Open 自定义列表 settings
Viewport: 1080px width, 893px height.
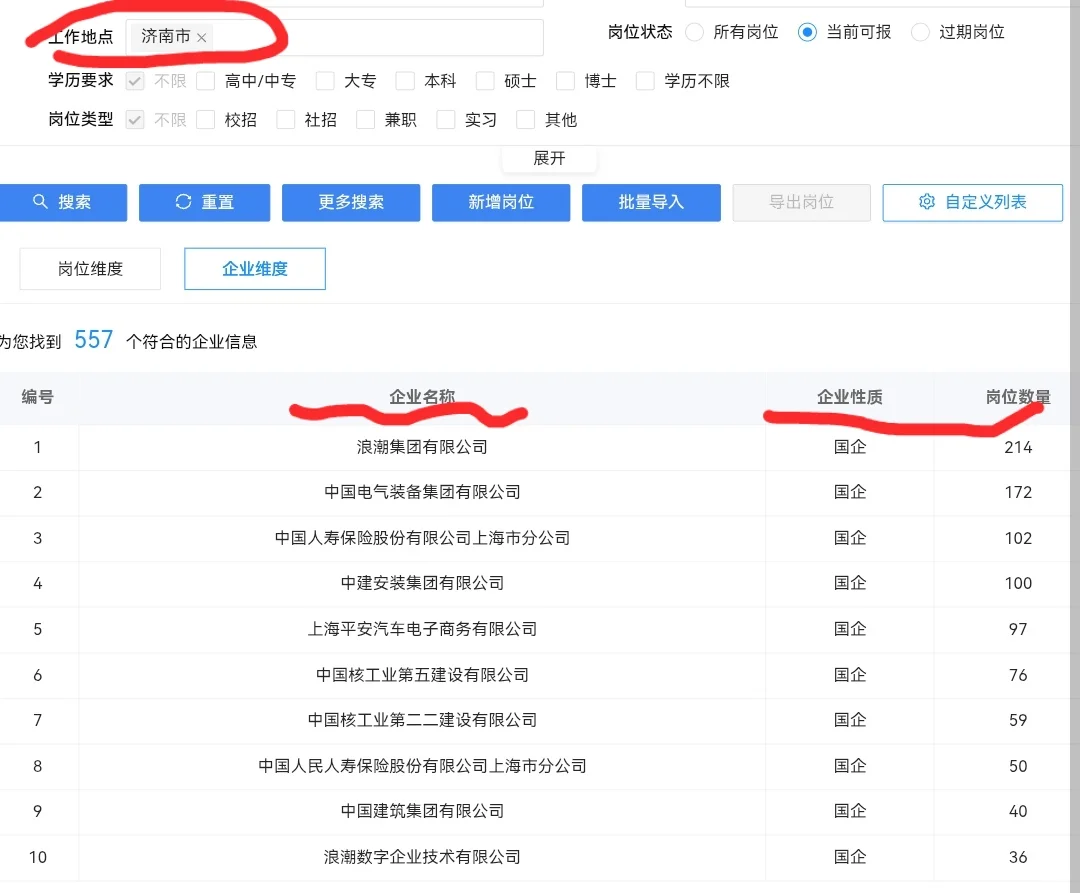(973, 202)
